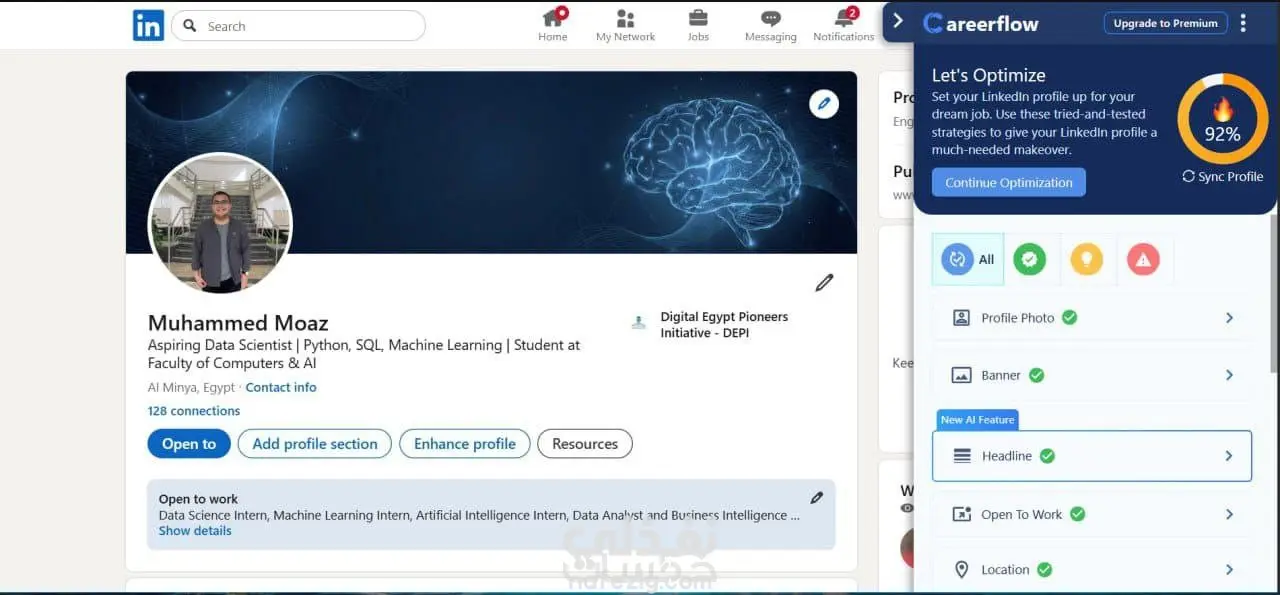Expand the Headline row chevron
Image resolution: width=1280 pixels, height=595 pixels.
(1229, 456)
